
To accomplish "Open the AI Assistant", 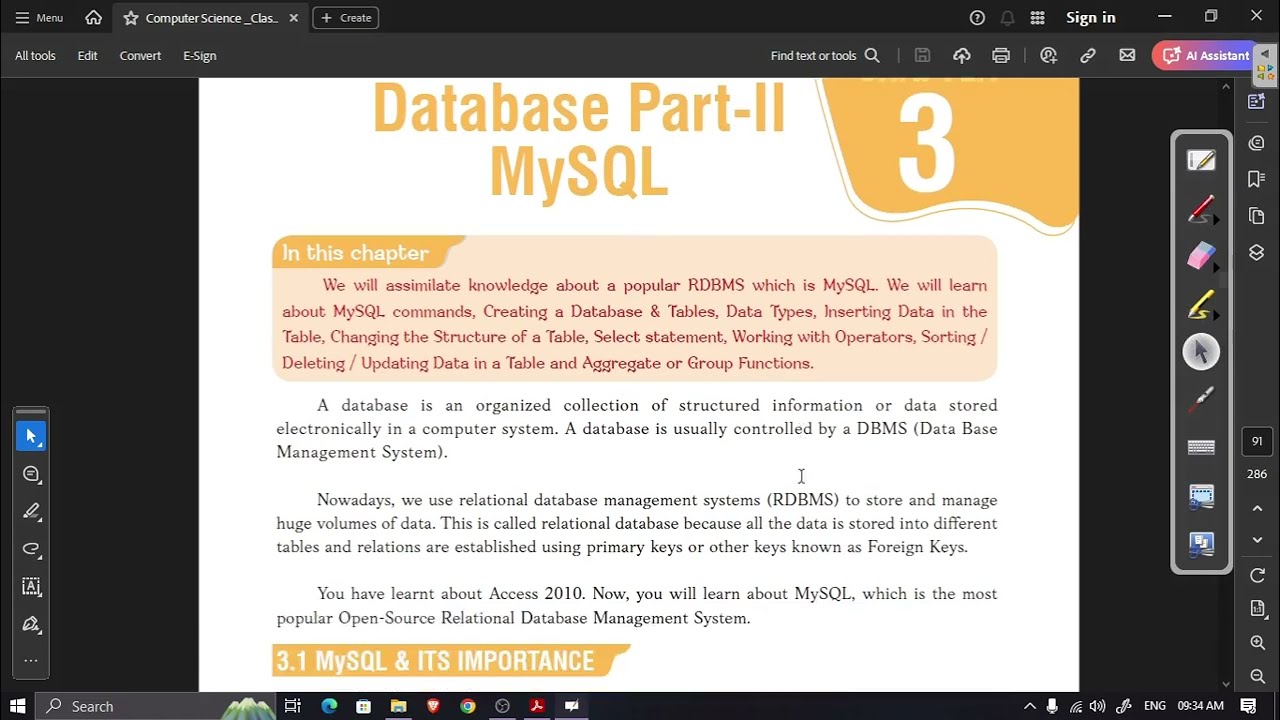I will pyautogui.click(x=1205, y=56).
